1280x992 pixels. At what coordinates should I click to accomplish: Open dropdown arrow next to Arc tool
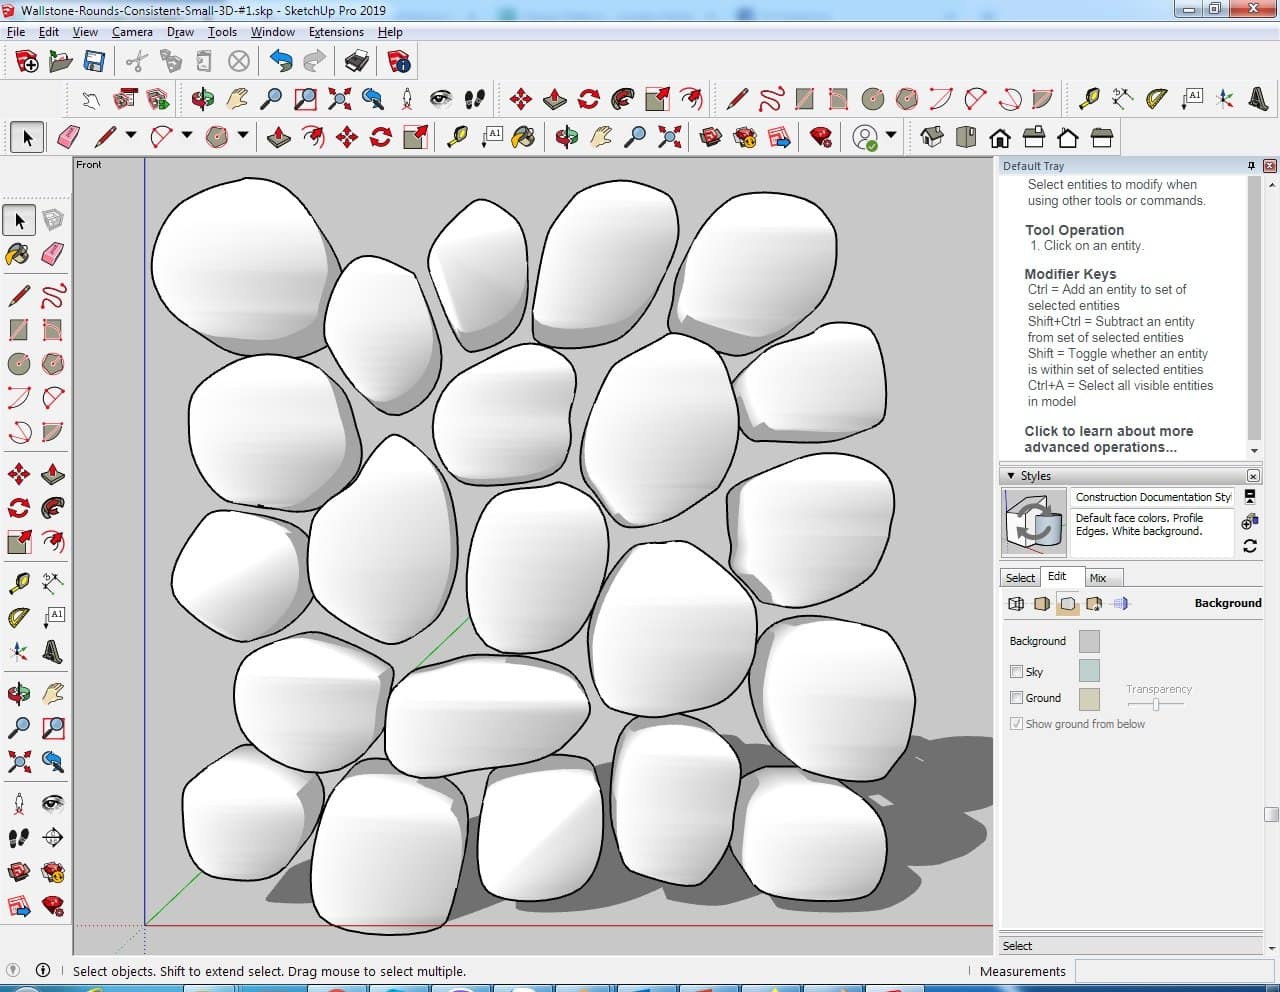187,136
